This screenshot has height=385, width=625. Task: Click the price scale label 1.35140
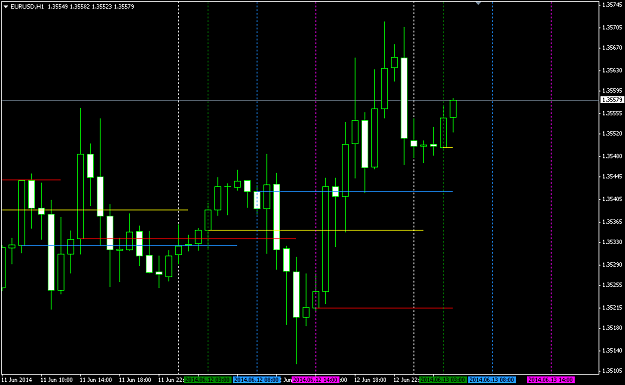coord(612,350)
